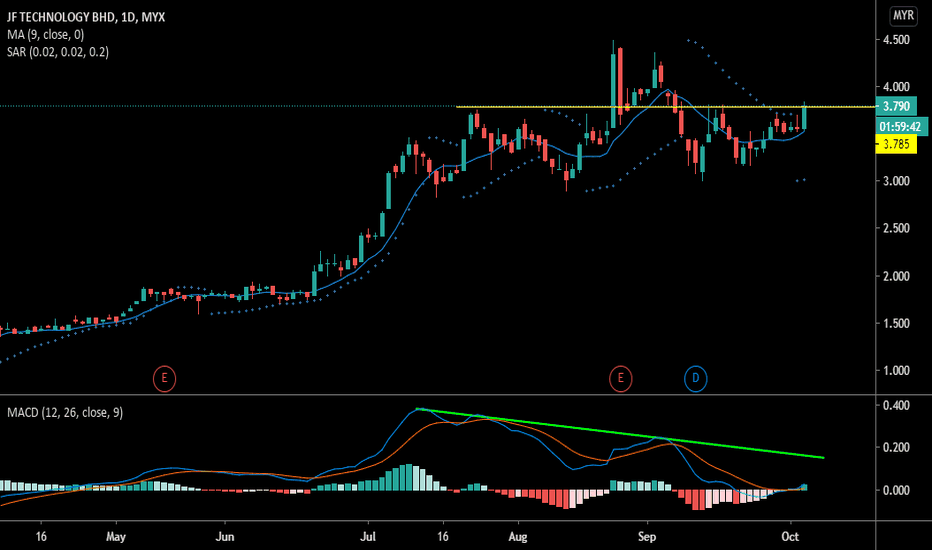Select the green MACD downtrend line

tap(620, 433)
